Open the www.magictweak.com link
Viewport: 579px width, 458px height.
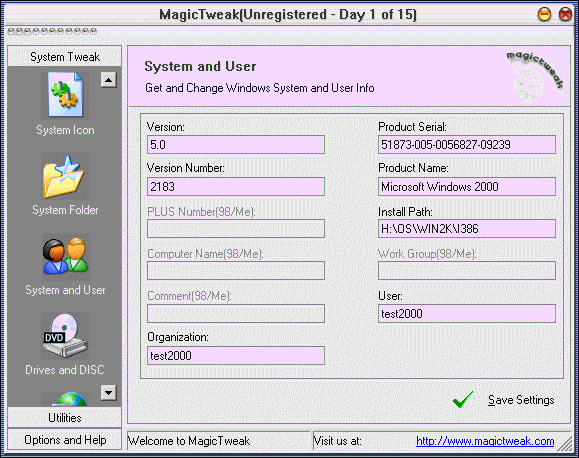click(485, 441)
